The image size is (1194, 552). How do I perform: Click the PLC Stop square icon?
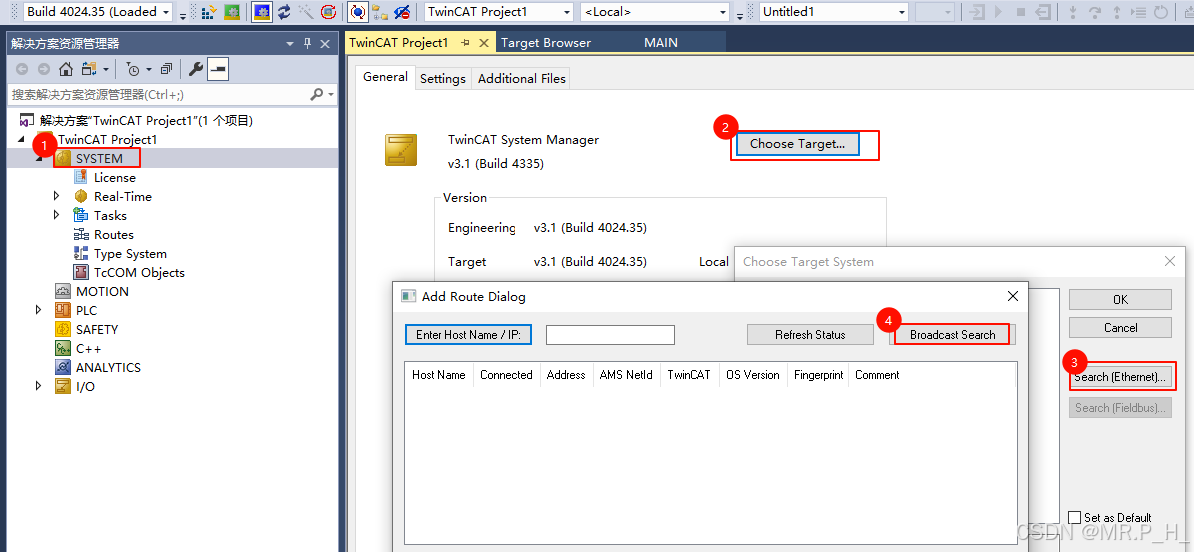[x=1021, y=12]
